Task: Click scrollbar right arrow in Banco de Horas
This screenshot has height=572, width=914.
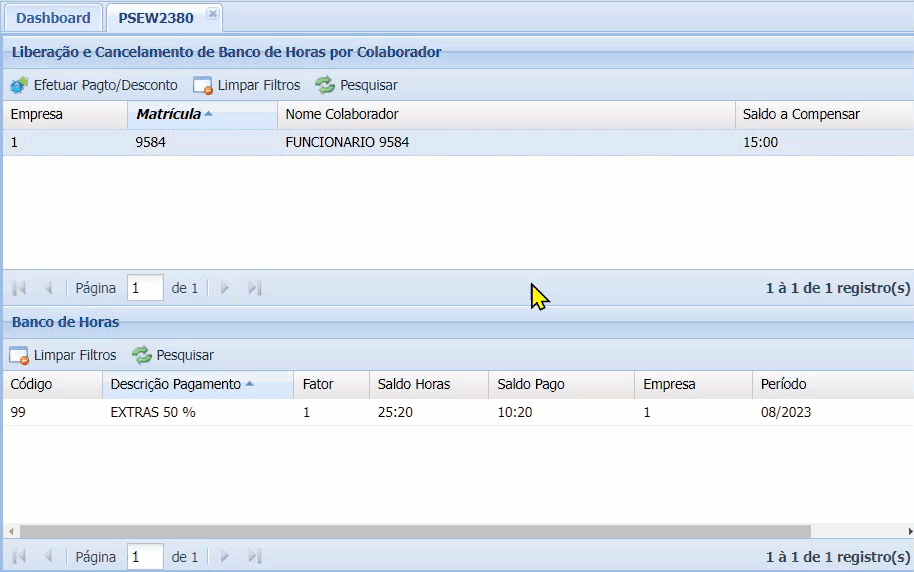Action: (x=909, y=531)
